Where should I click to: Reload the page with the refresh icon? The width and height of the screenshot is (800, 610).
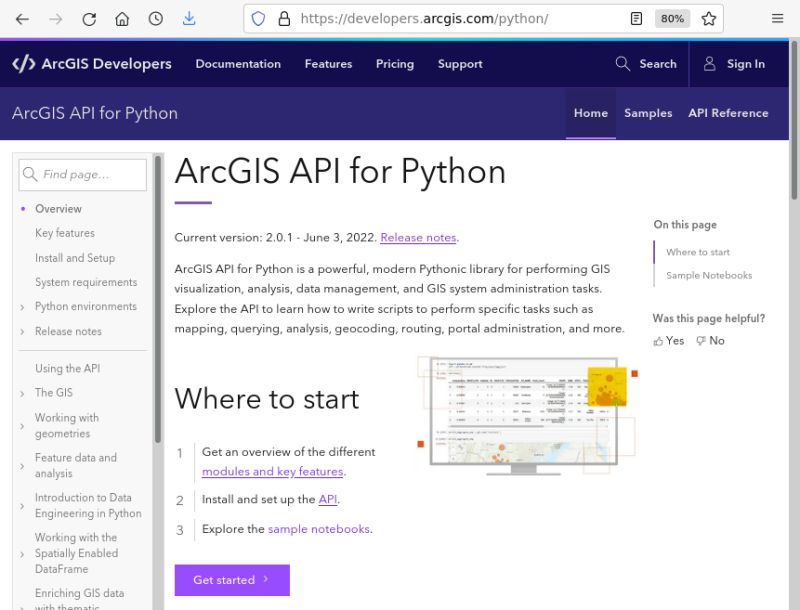[x=88, y=18]
